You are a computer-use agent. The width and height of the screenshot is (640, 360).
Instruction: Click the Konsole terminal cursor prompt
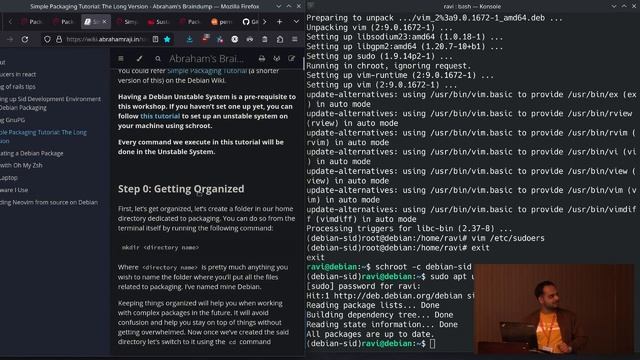432,344
